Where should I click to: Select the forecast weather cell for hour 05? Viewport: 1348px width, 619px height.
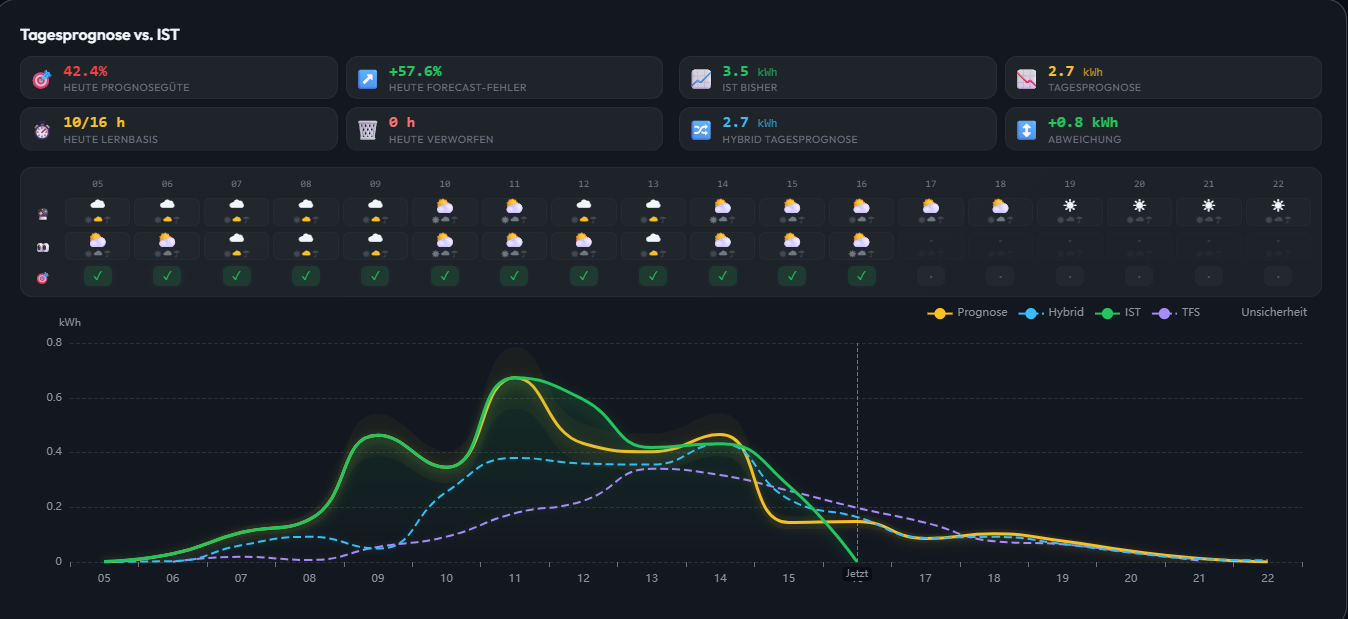(x=97, y=211)
